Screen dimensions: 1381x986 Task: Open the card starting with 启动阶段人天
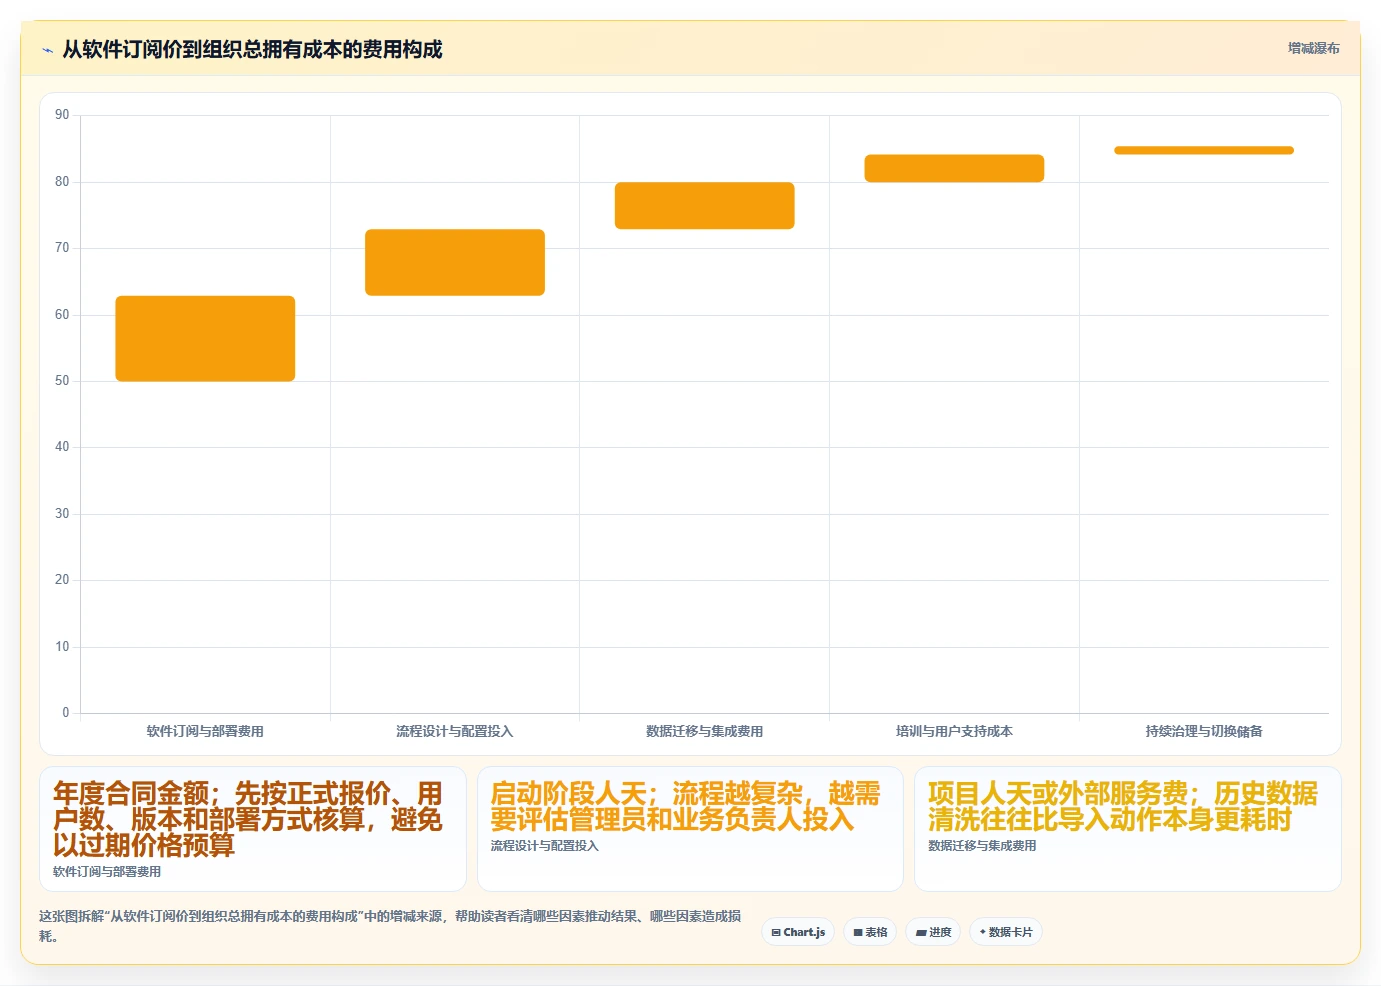(x=690, y=829)
